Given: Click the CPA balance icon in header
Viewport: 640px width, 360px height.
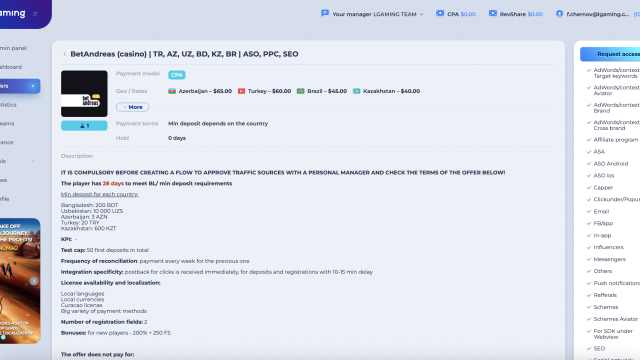Looking at the screenshot, I should [440, 13].
